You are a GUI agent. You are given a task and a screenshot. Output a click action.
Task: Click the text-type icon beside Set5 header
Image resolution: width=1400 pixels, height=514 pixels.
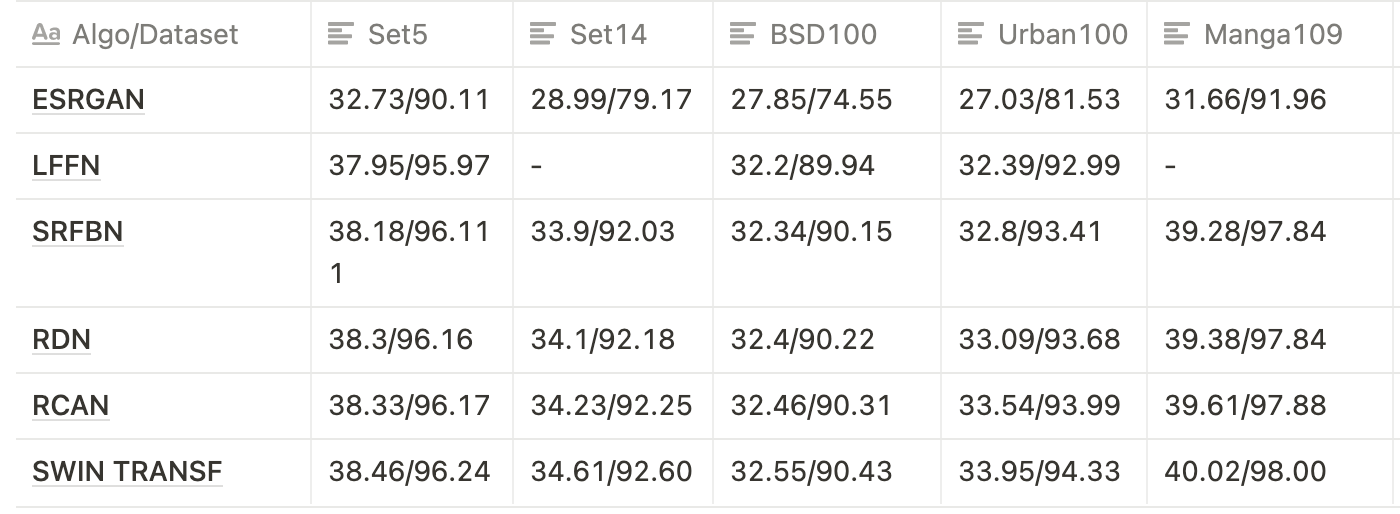click(341, 34)
